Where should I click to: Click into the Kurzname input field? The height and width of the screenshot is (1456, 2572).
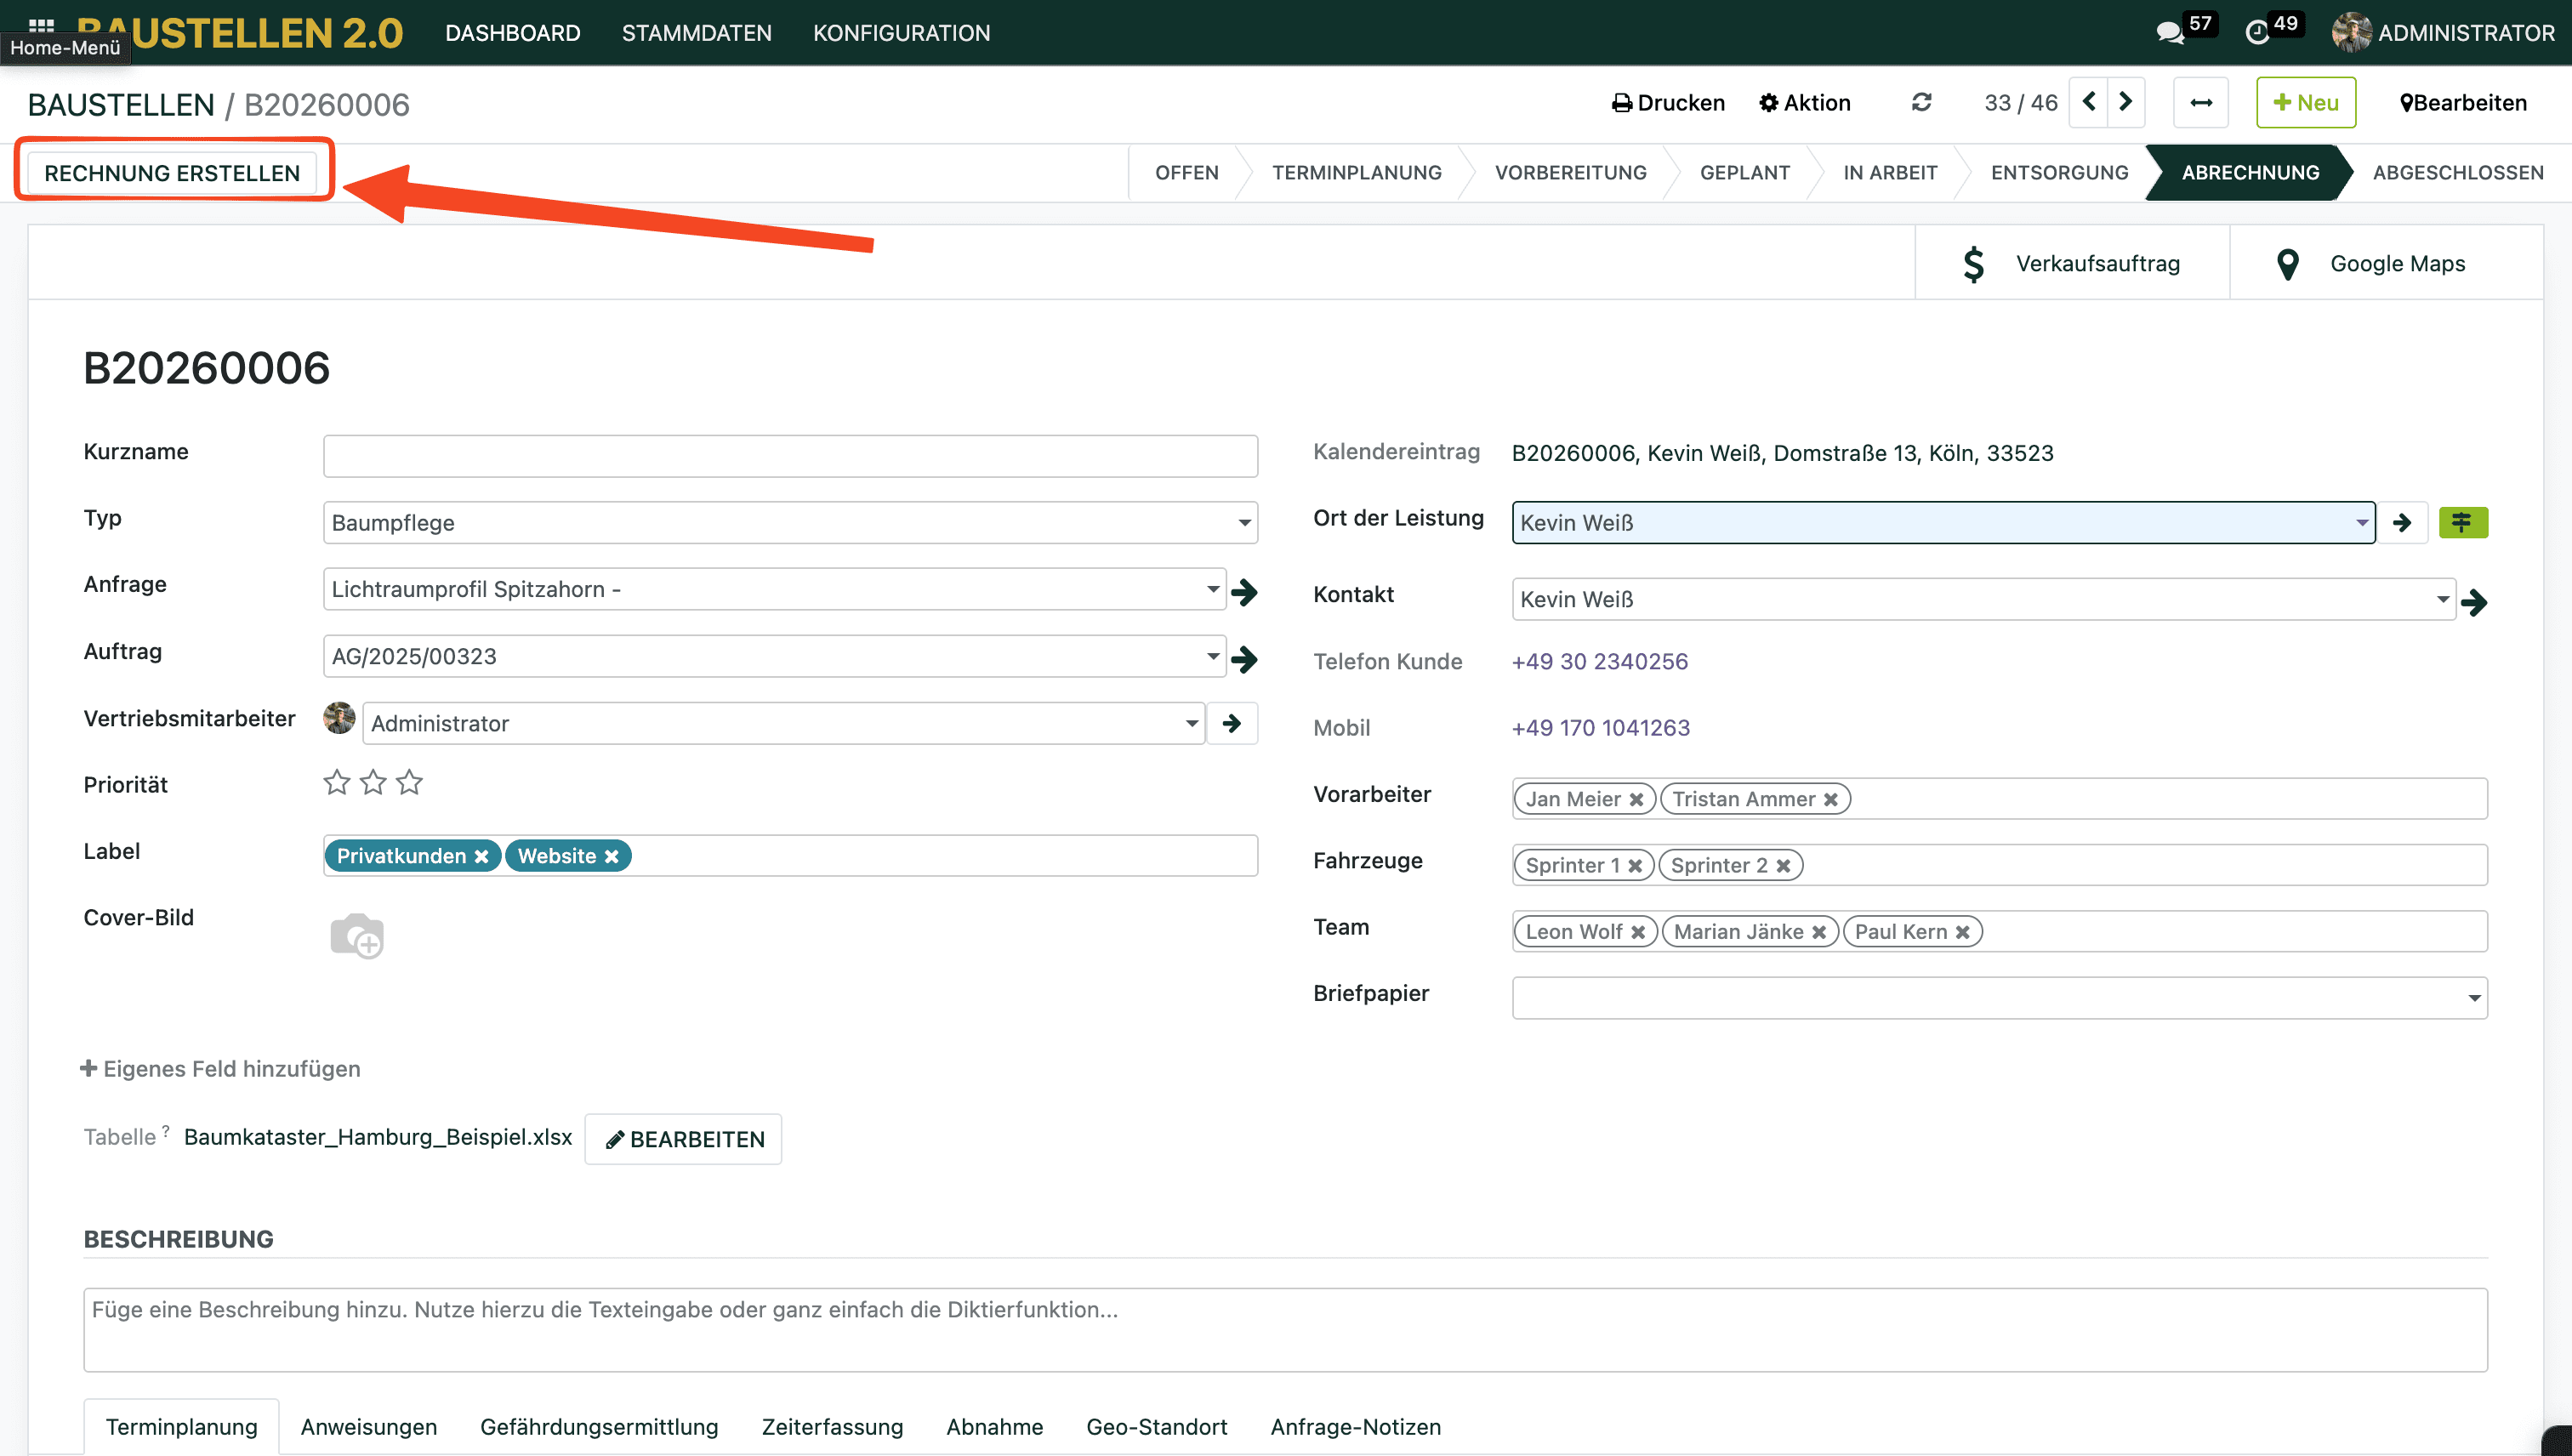tap(790, 456)
